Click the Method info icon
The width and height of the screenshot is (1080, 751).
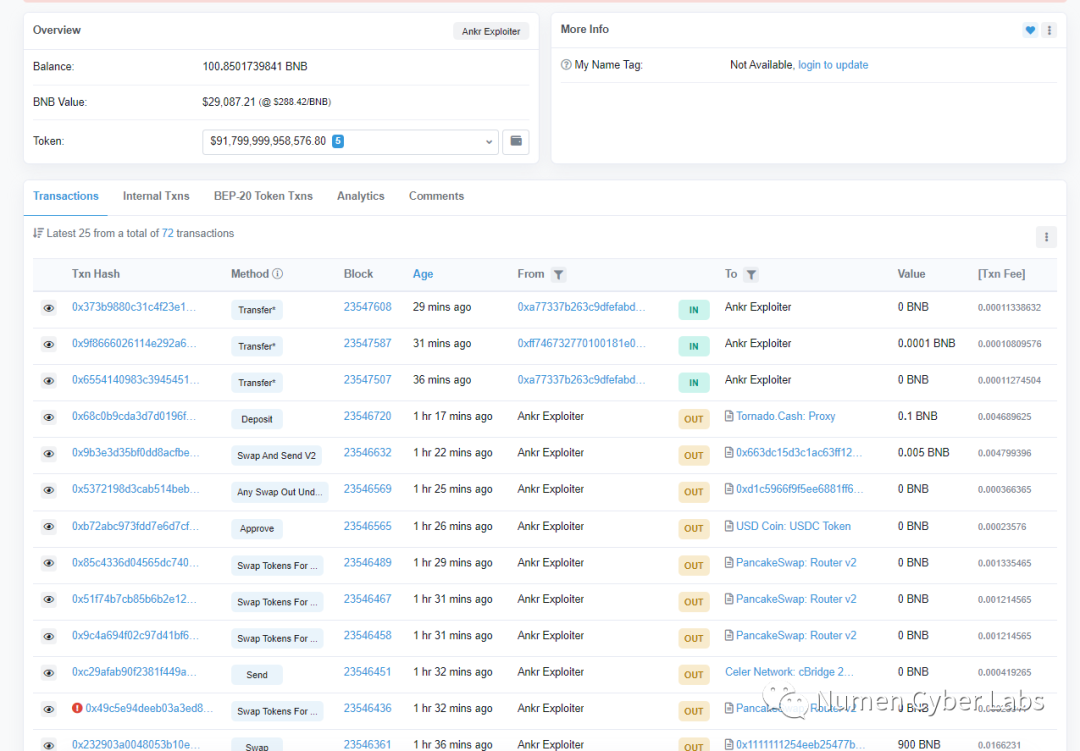pos(278,274)
